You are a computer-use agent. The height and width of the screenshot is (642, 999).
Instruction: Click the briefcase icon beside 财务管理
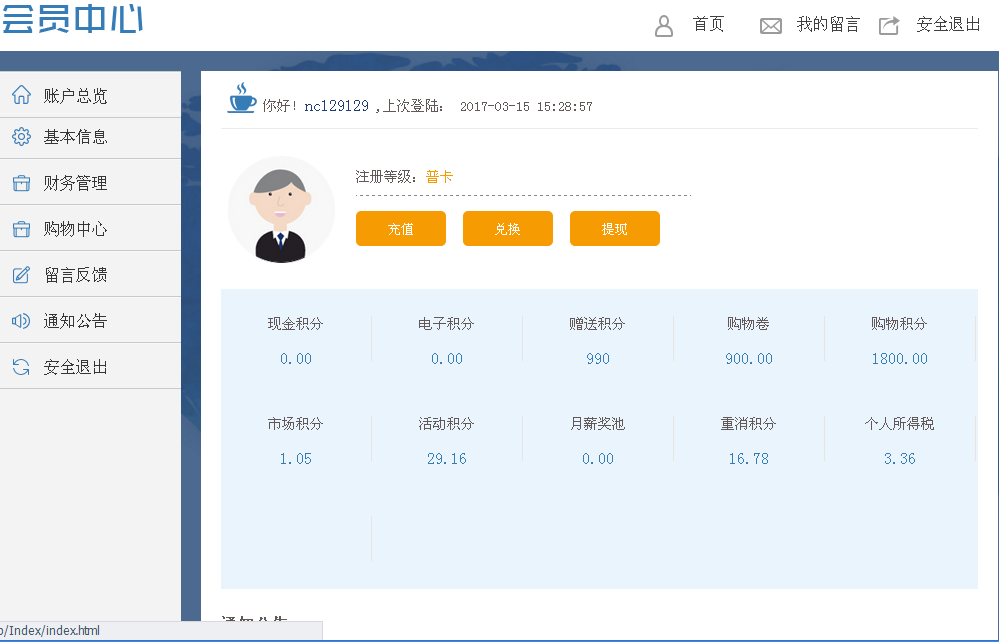(x=21, y=183)
